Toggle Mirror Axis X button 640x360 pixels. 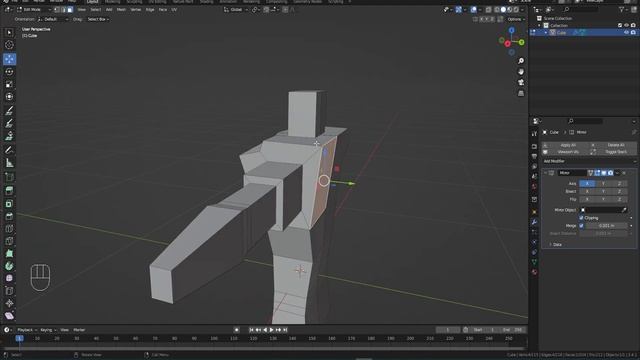(x=587, y=184)
